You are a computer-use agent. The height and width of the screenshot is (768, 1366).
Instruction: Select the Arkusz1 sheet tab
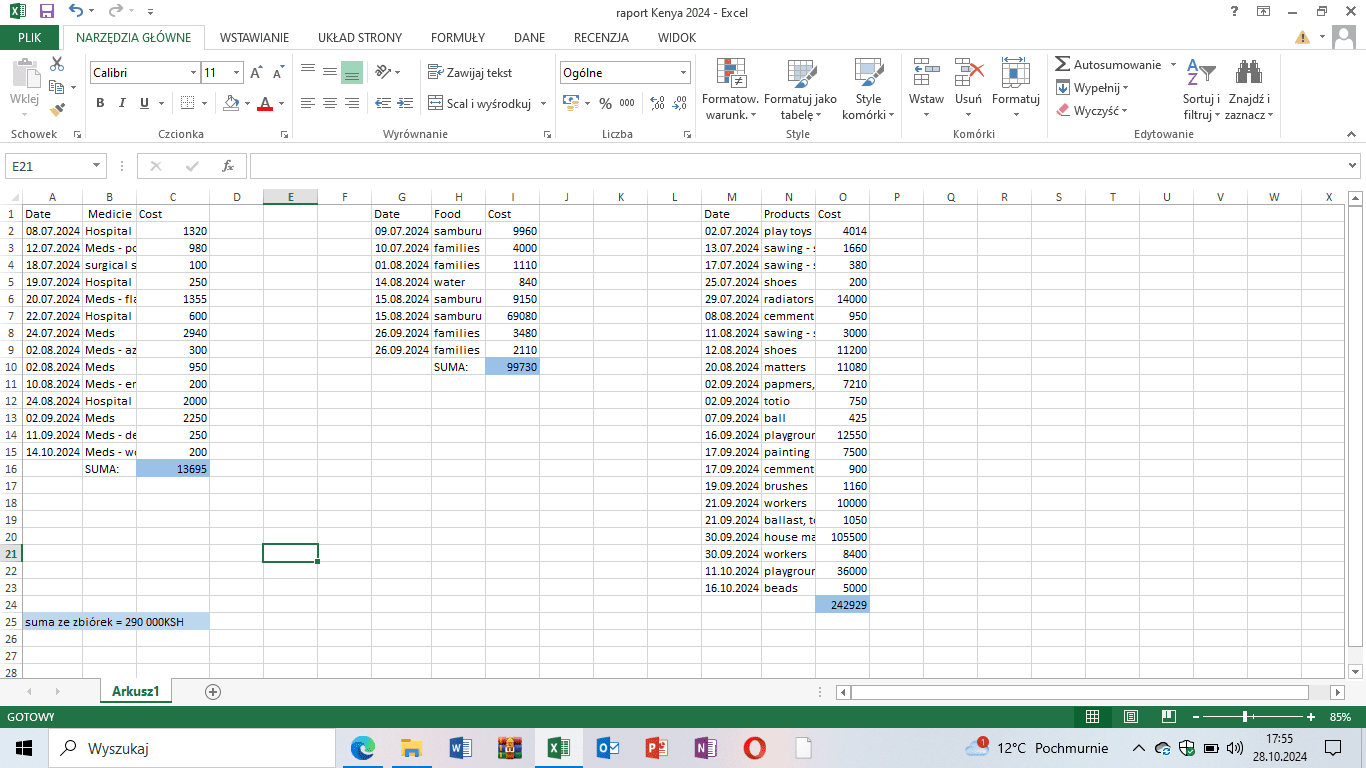[x=136, y=692]
